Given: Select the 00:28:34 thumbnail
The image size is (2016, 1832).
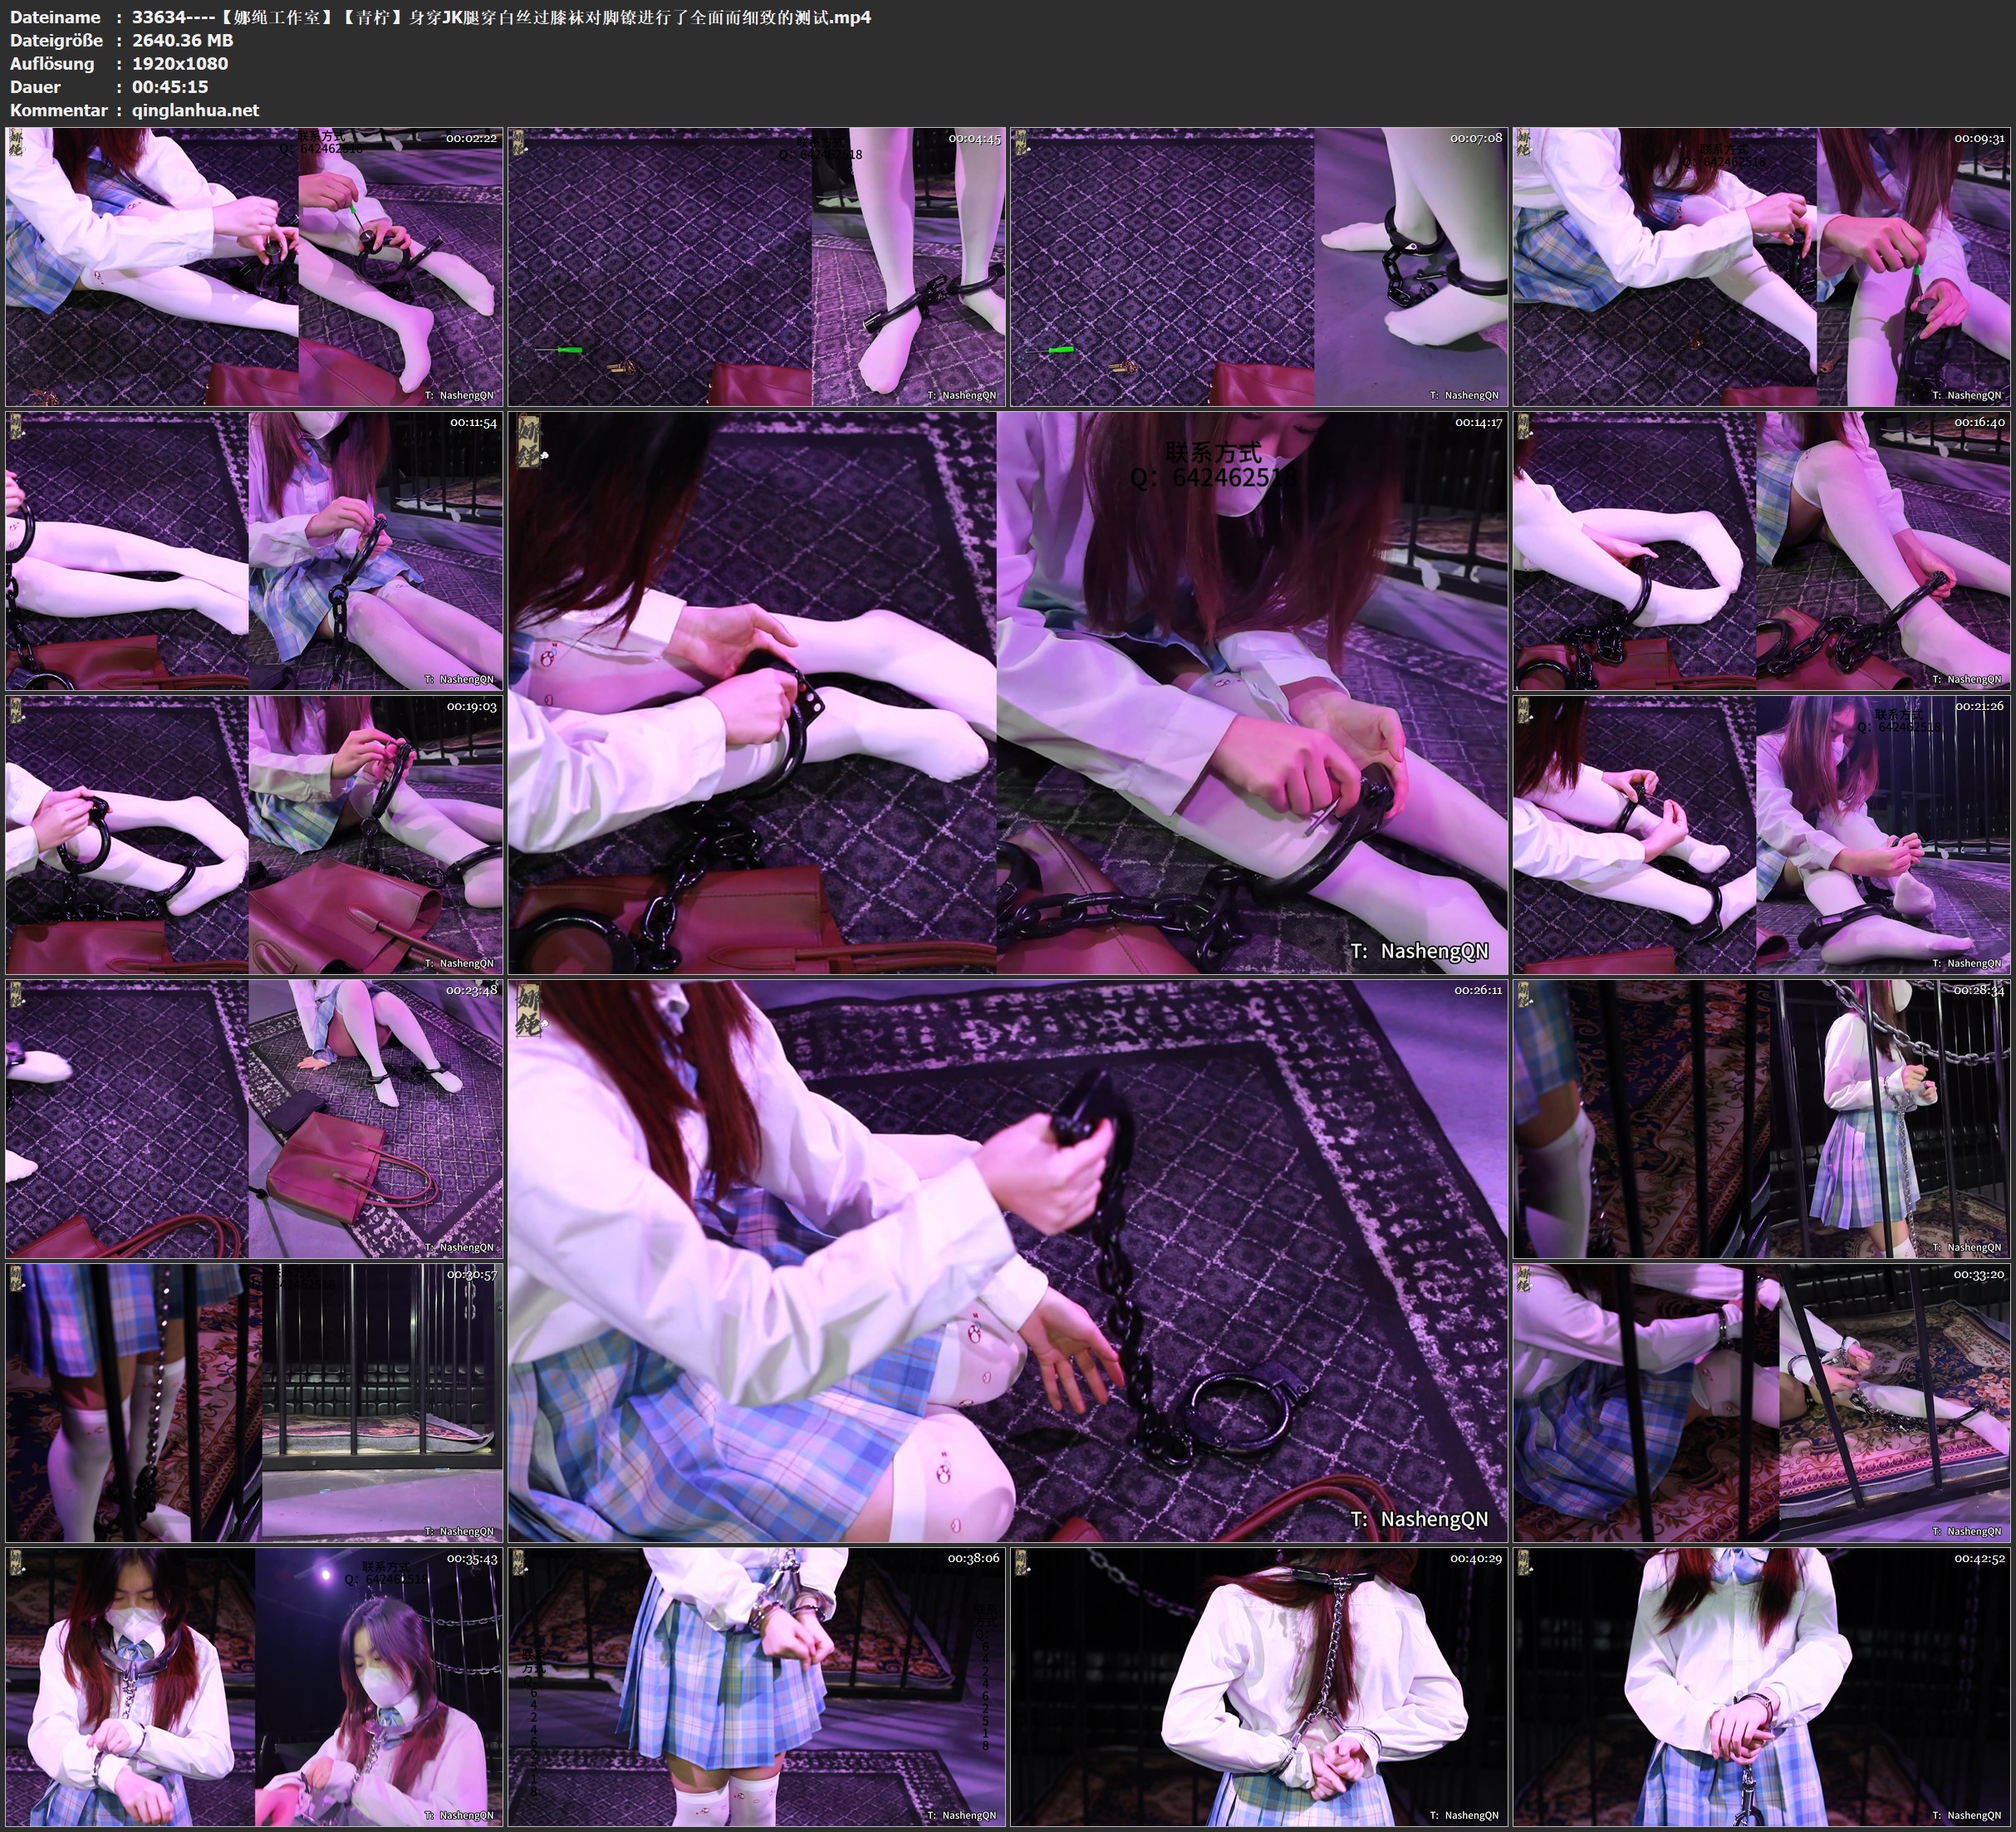Looking at the screenshot, I should [x=1762, y=1119].
